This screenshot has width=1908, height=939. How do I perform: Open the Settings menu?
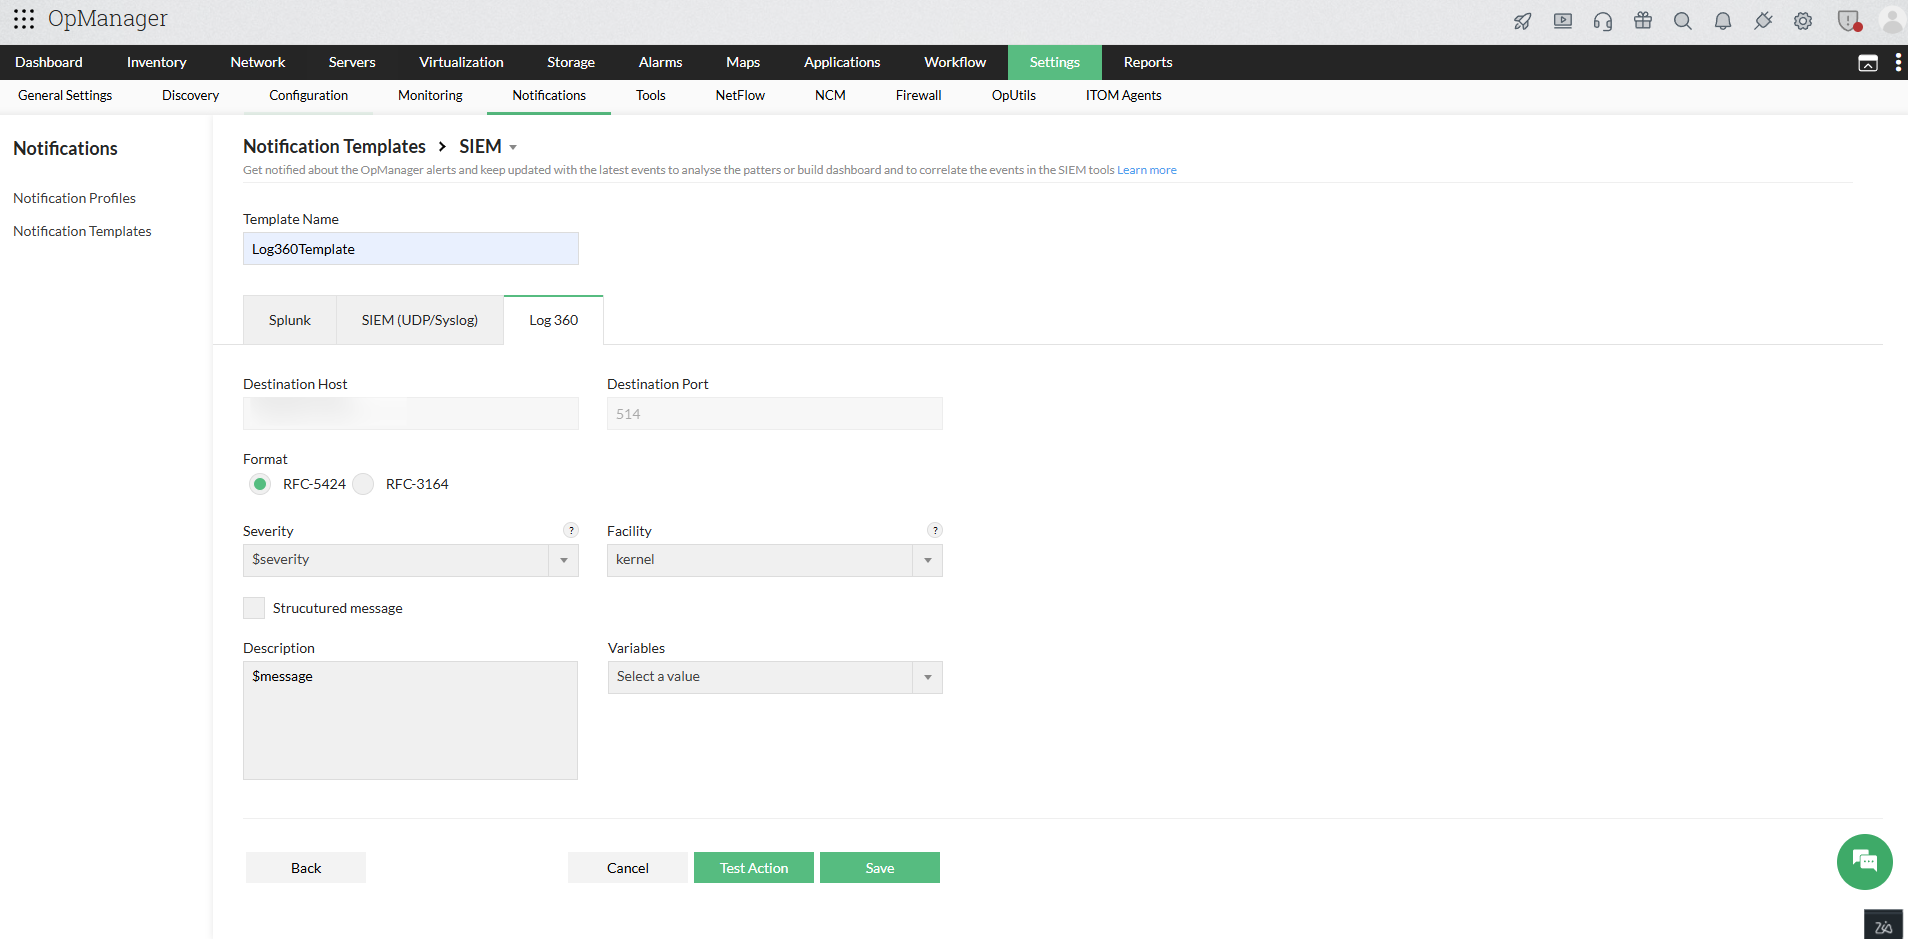[1055, 62]
